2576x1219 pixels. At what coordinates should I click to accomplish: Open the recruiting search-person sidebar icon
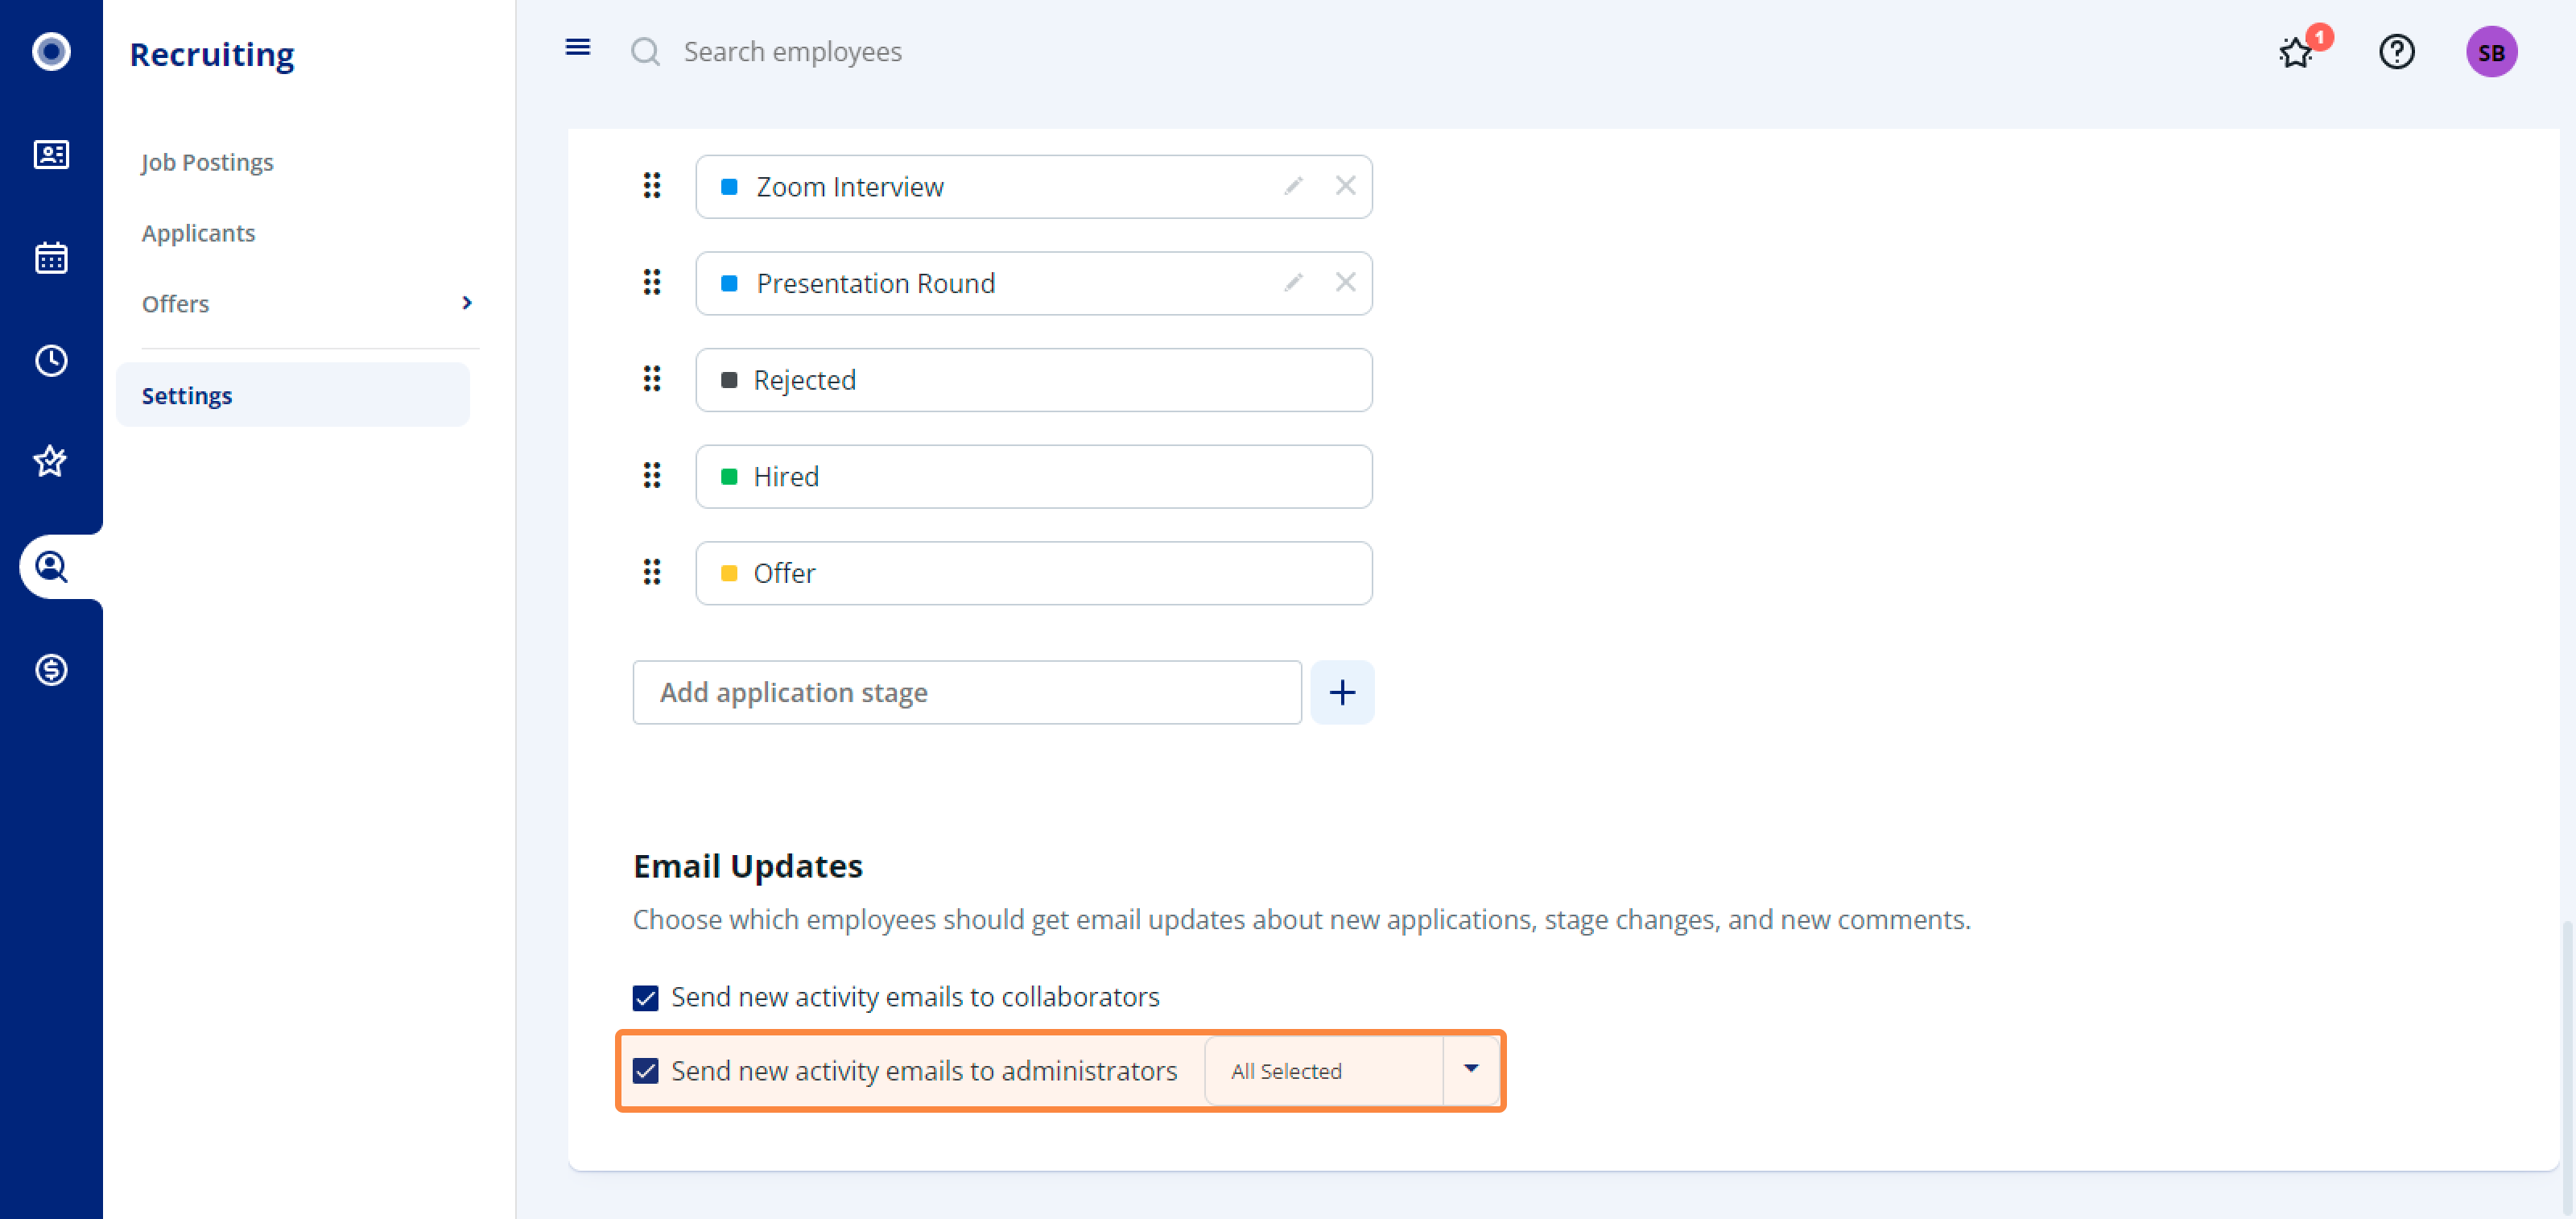click(51, 567)
